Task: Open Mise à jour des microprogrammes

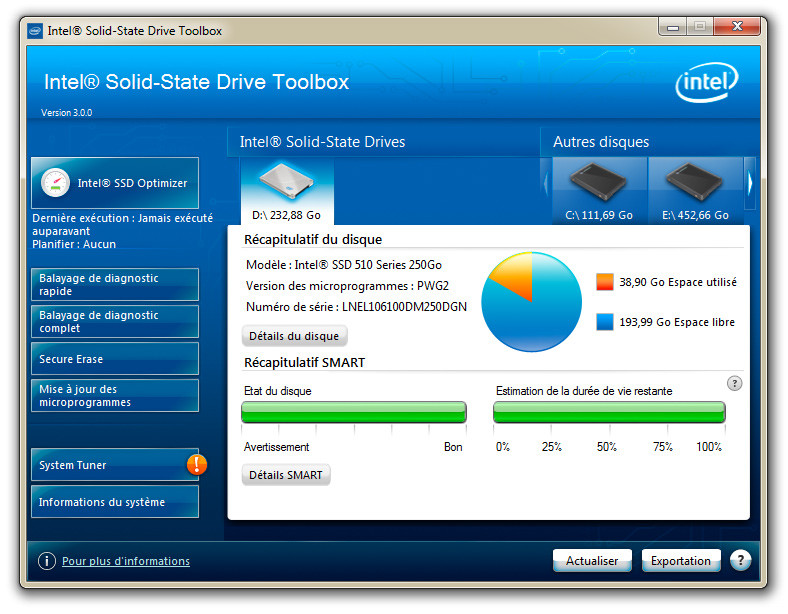Action: click(x=115, y=396)
